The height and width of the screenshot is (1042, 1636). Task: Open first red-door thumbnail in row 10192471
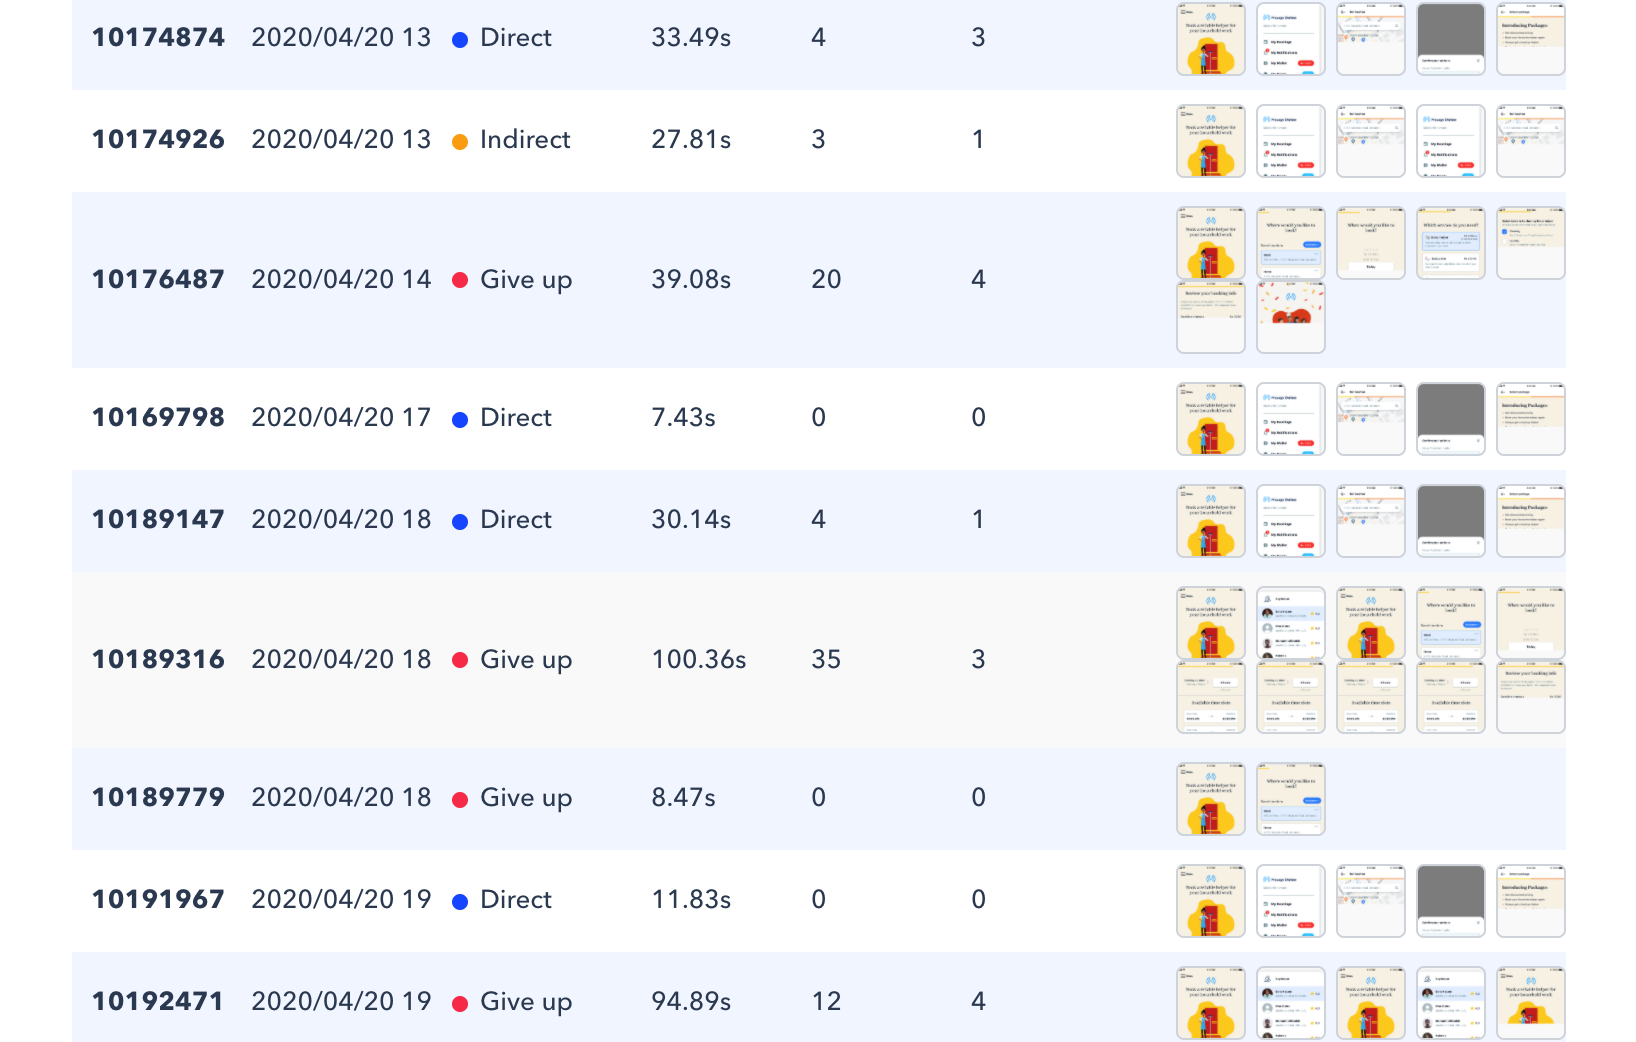click(1211, 1003)
